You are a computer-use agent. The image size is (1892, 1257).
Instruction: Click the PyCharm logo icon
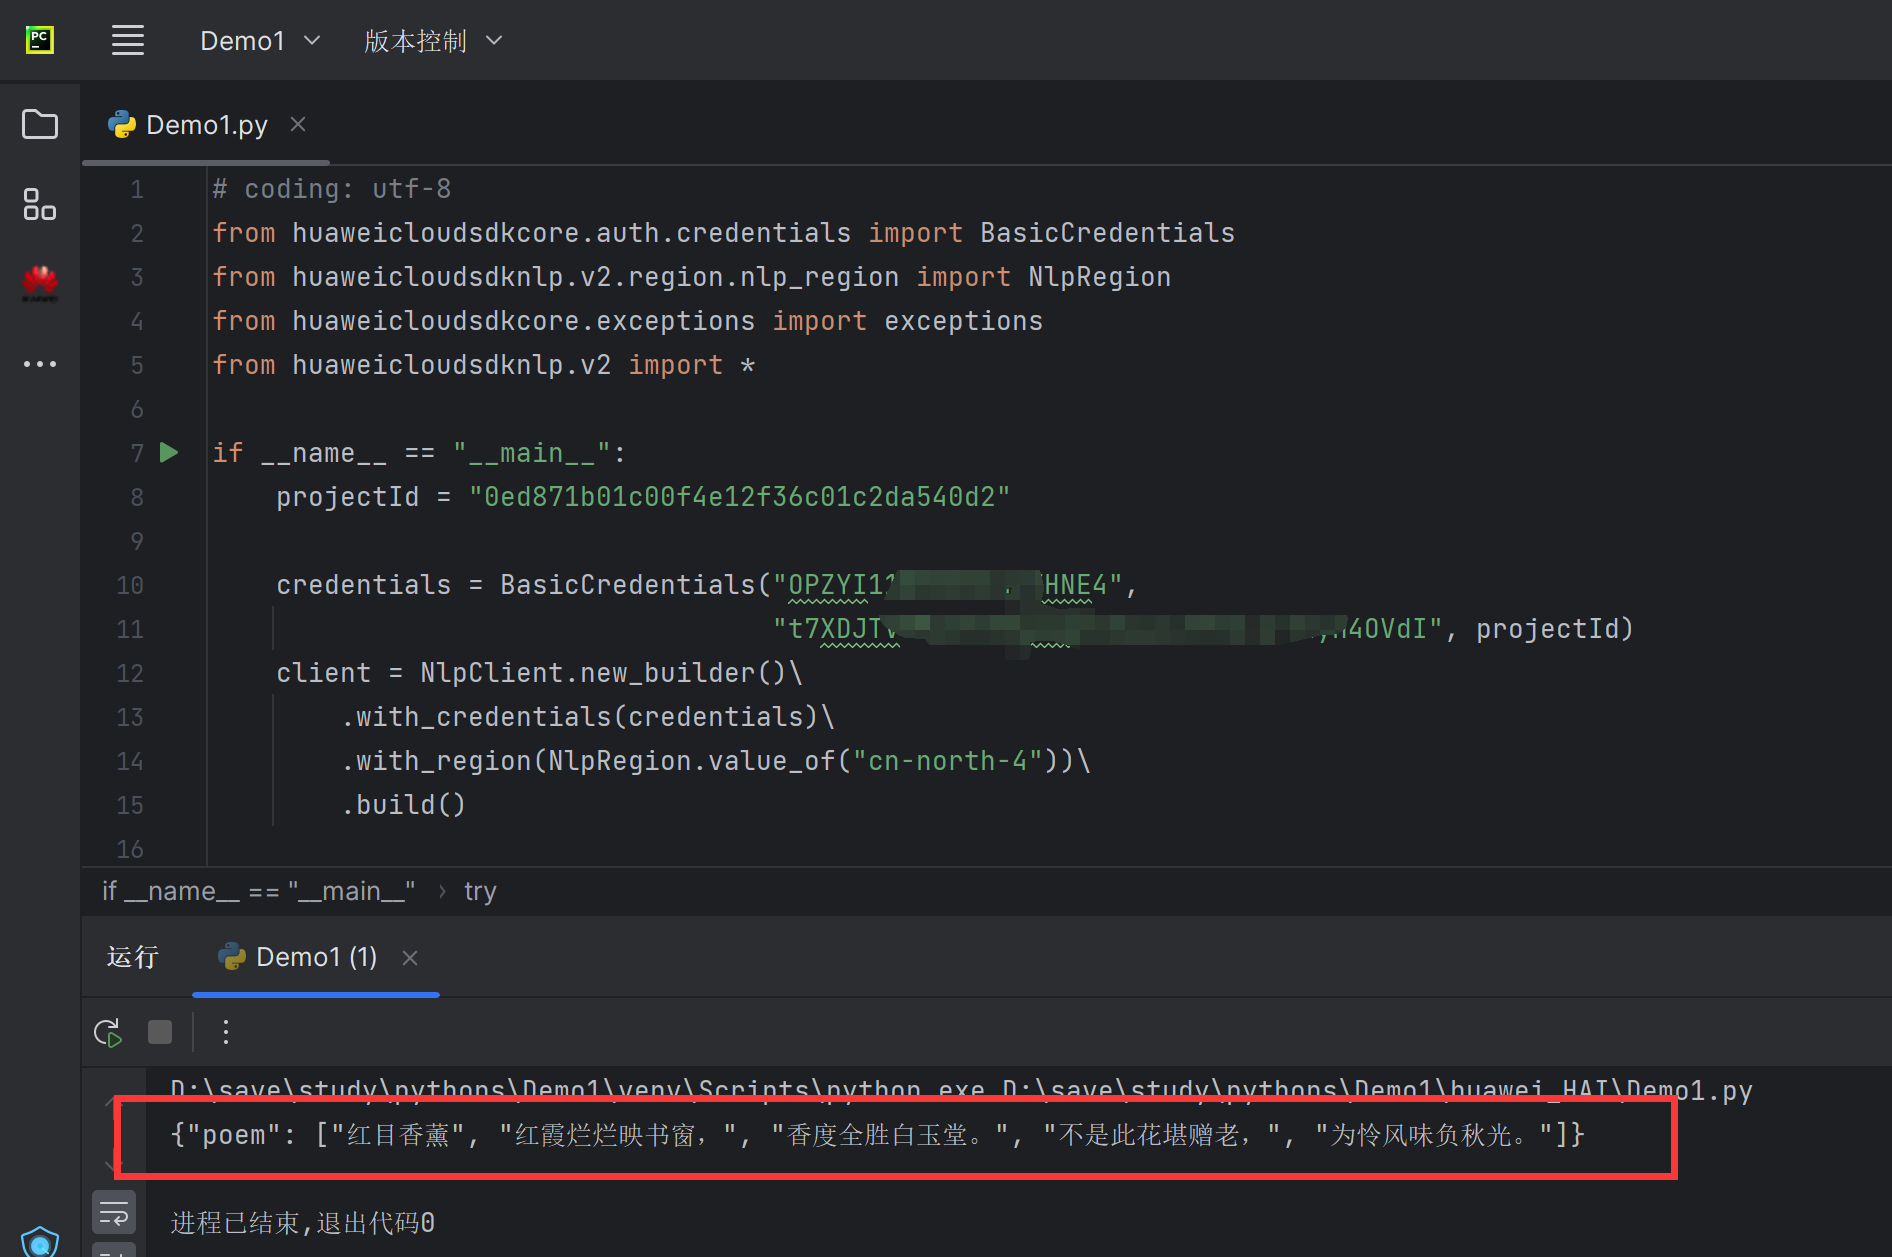[x=40, y=40]
